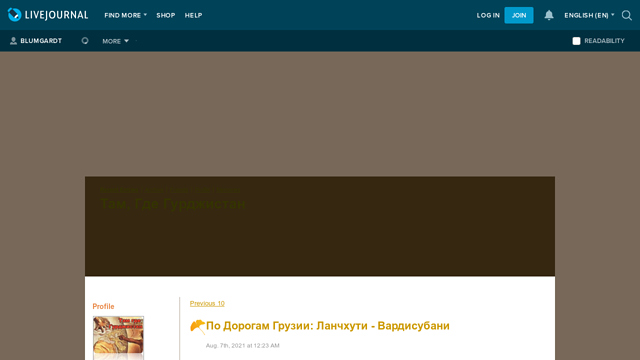Open the journal title Там, Где Гурджистан
Viewport: 640px width, 360px height.
(x=173, y=203)
